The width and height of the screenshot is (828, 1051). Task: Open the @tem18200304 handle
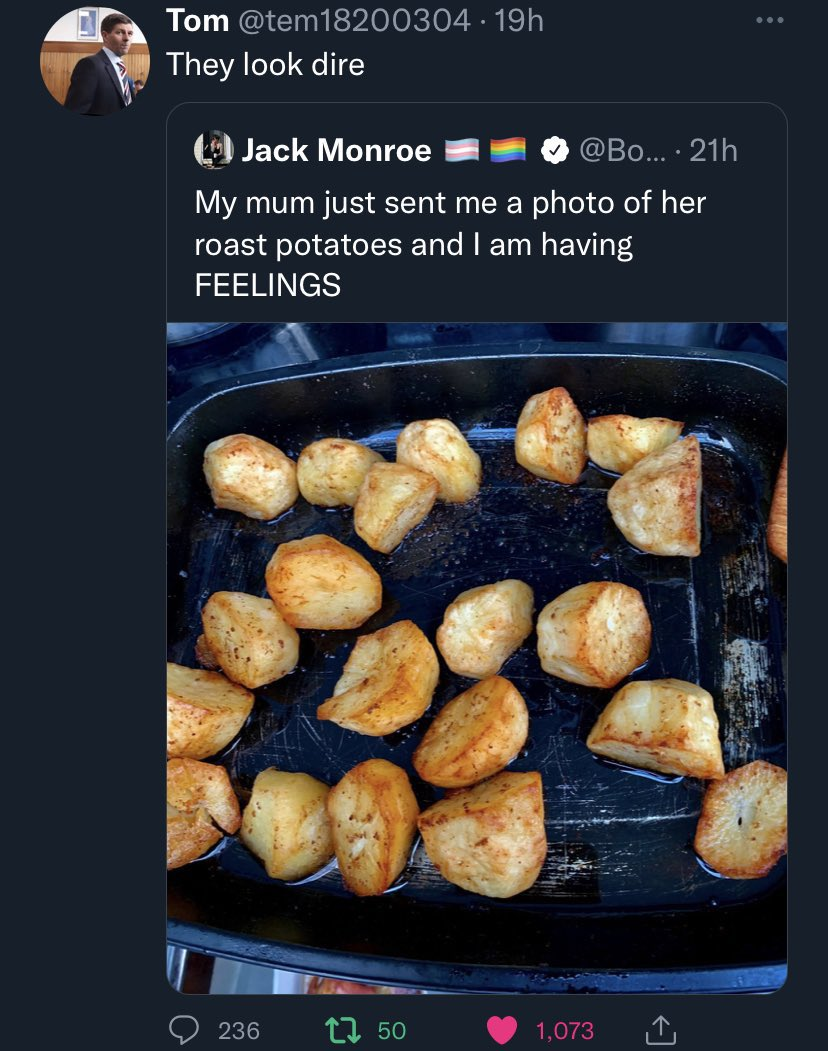coord(354,21)
